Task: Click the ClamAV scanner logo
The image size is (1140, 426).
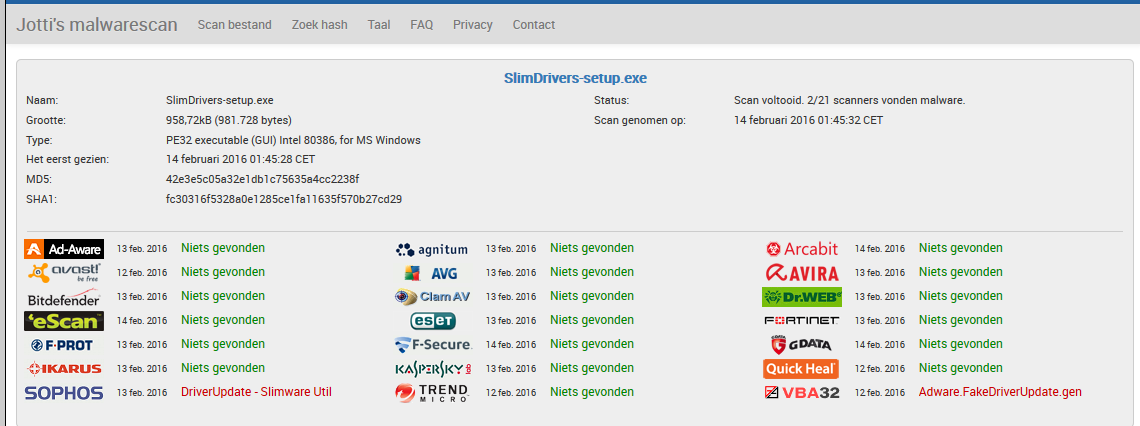Action: click(x=432, y=297)
